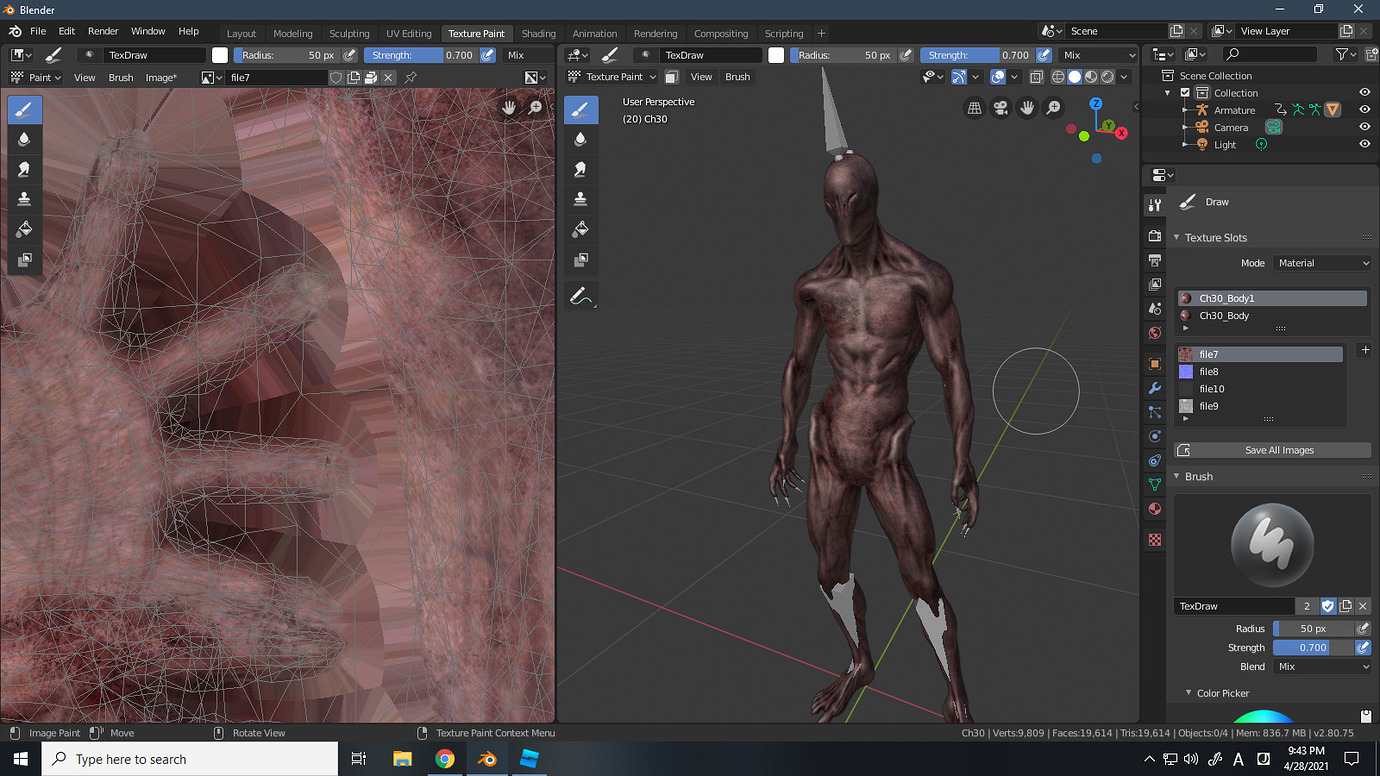Screen dimensions: 1380x776
Task: Switch viewport shading to wireframe
Action: 1058,77
